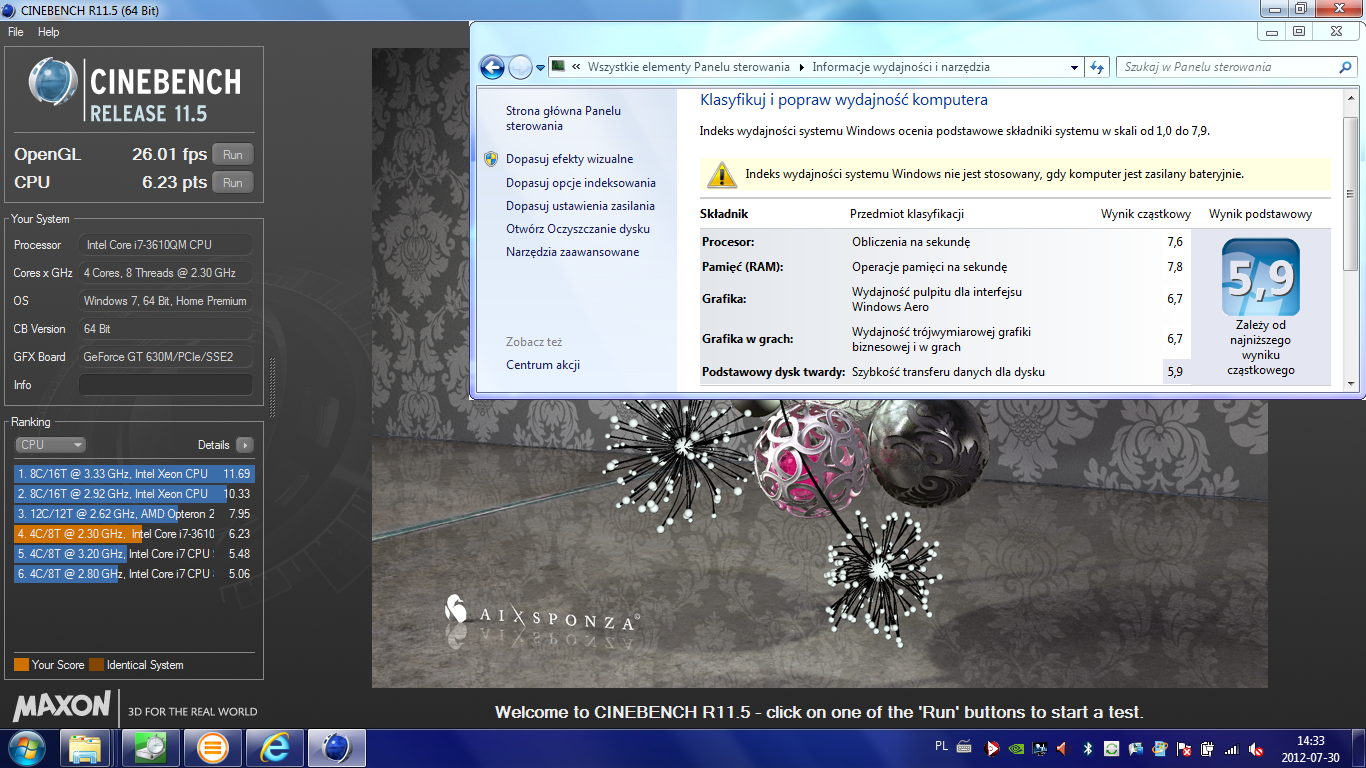
Task: Click the monitor display tray icon
Action: [x=1040, y=748]
